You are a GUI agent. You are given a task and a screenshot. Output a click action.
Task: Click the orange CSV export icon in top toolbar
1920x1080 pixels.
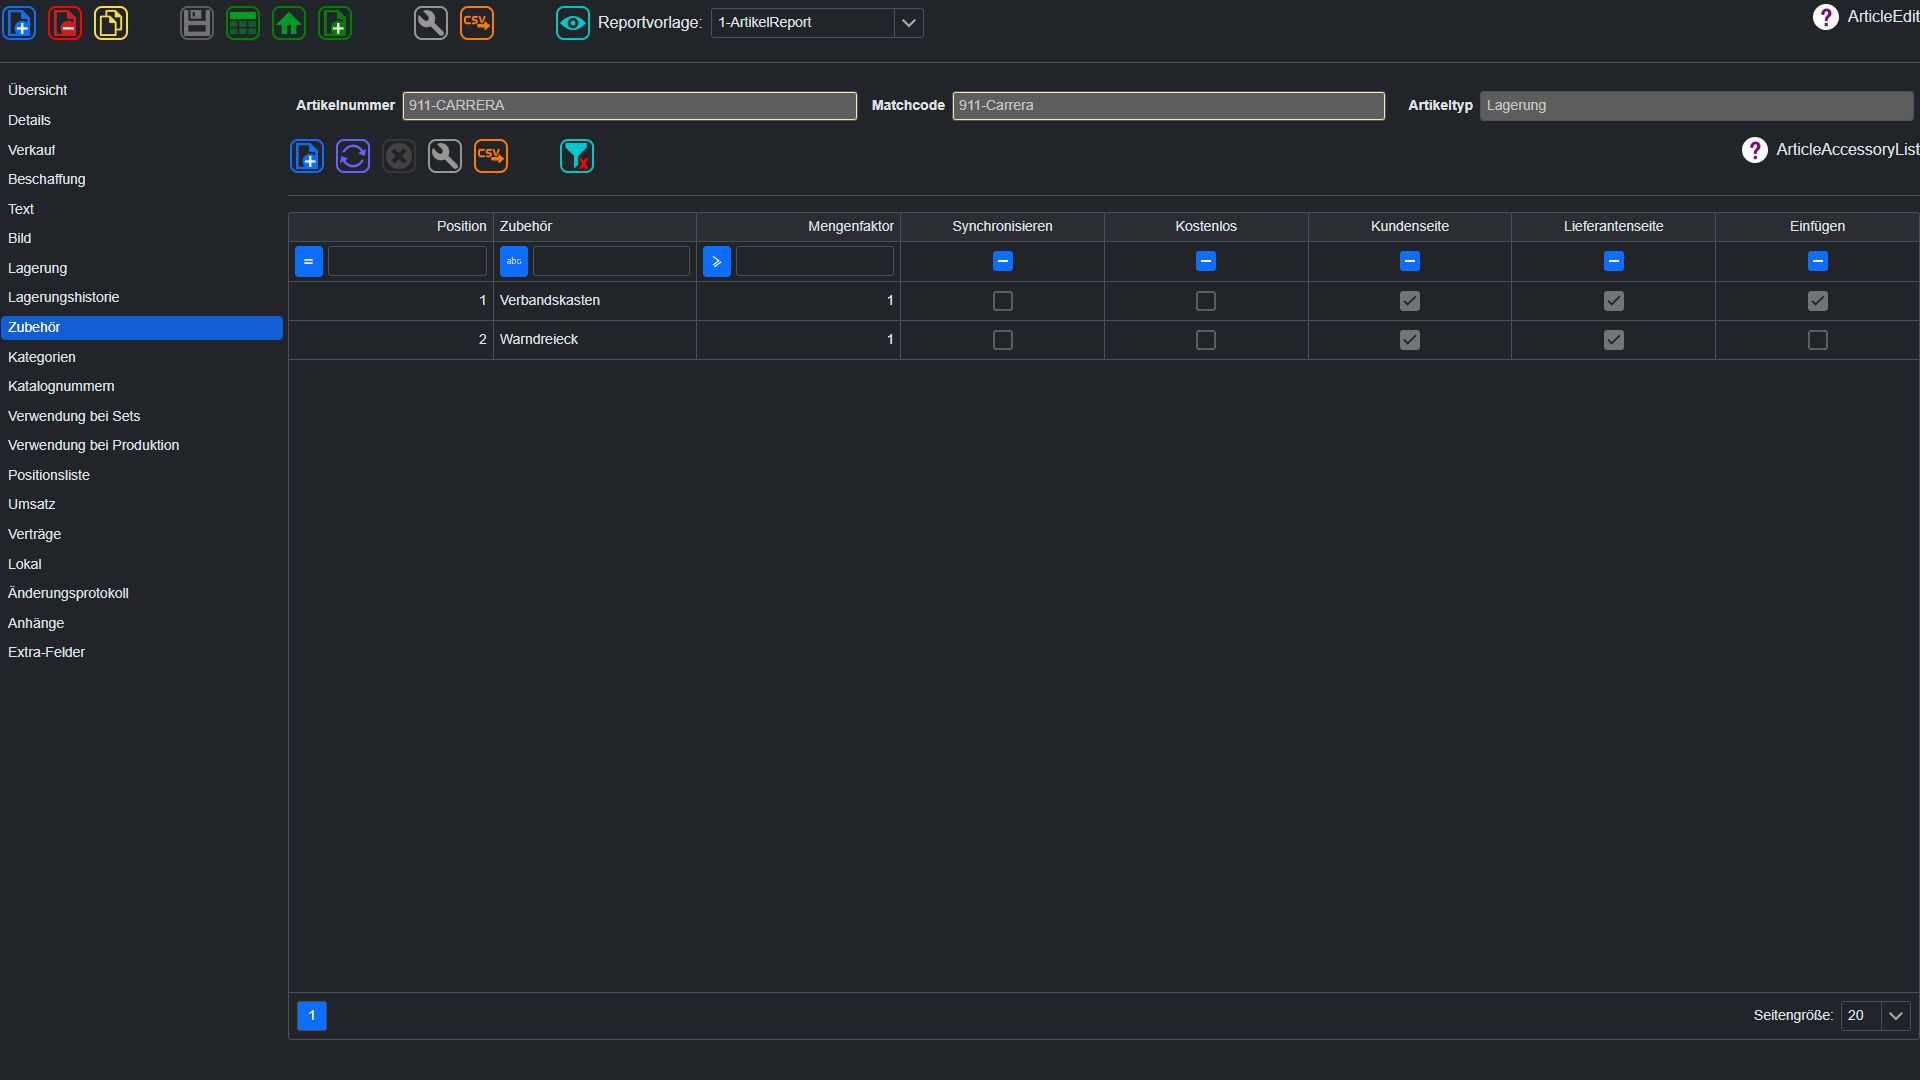[x=477, y=23]
